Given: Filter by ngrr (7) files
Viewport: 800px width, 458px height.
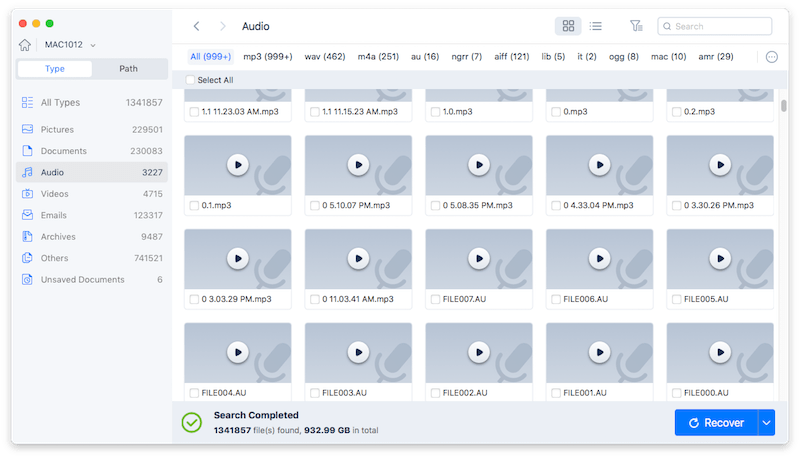Looking at the screenshot, I should tap(466, 57).
